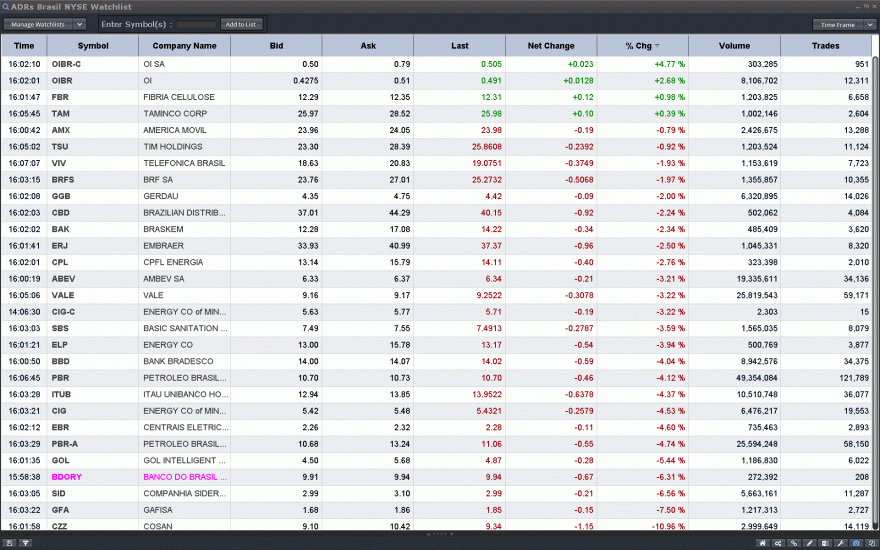Click the GERDAU company name

pyautogui.click(x=160, y=196)
